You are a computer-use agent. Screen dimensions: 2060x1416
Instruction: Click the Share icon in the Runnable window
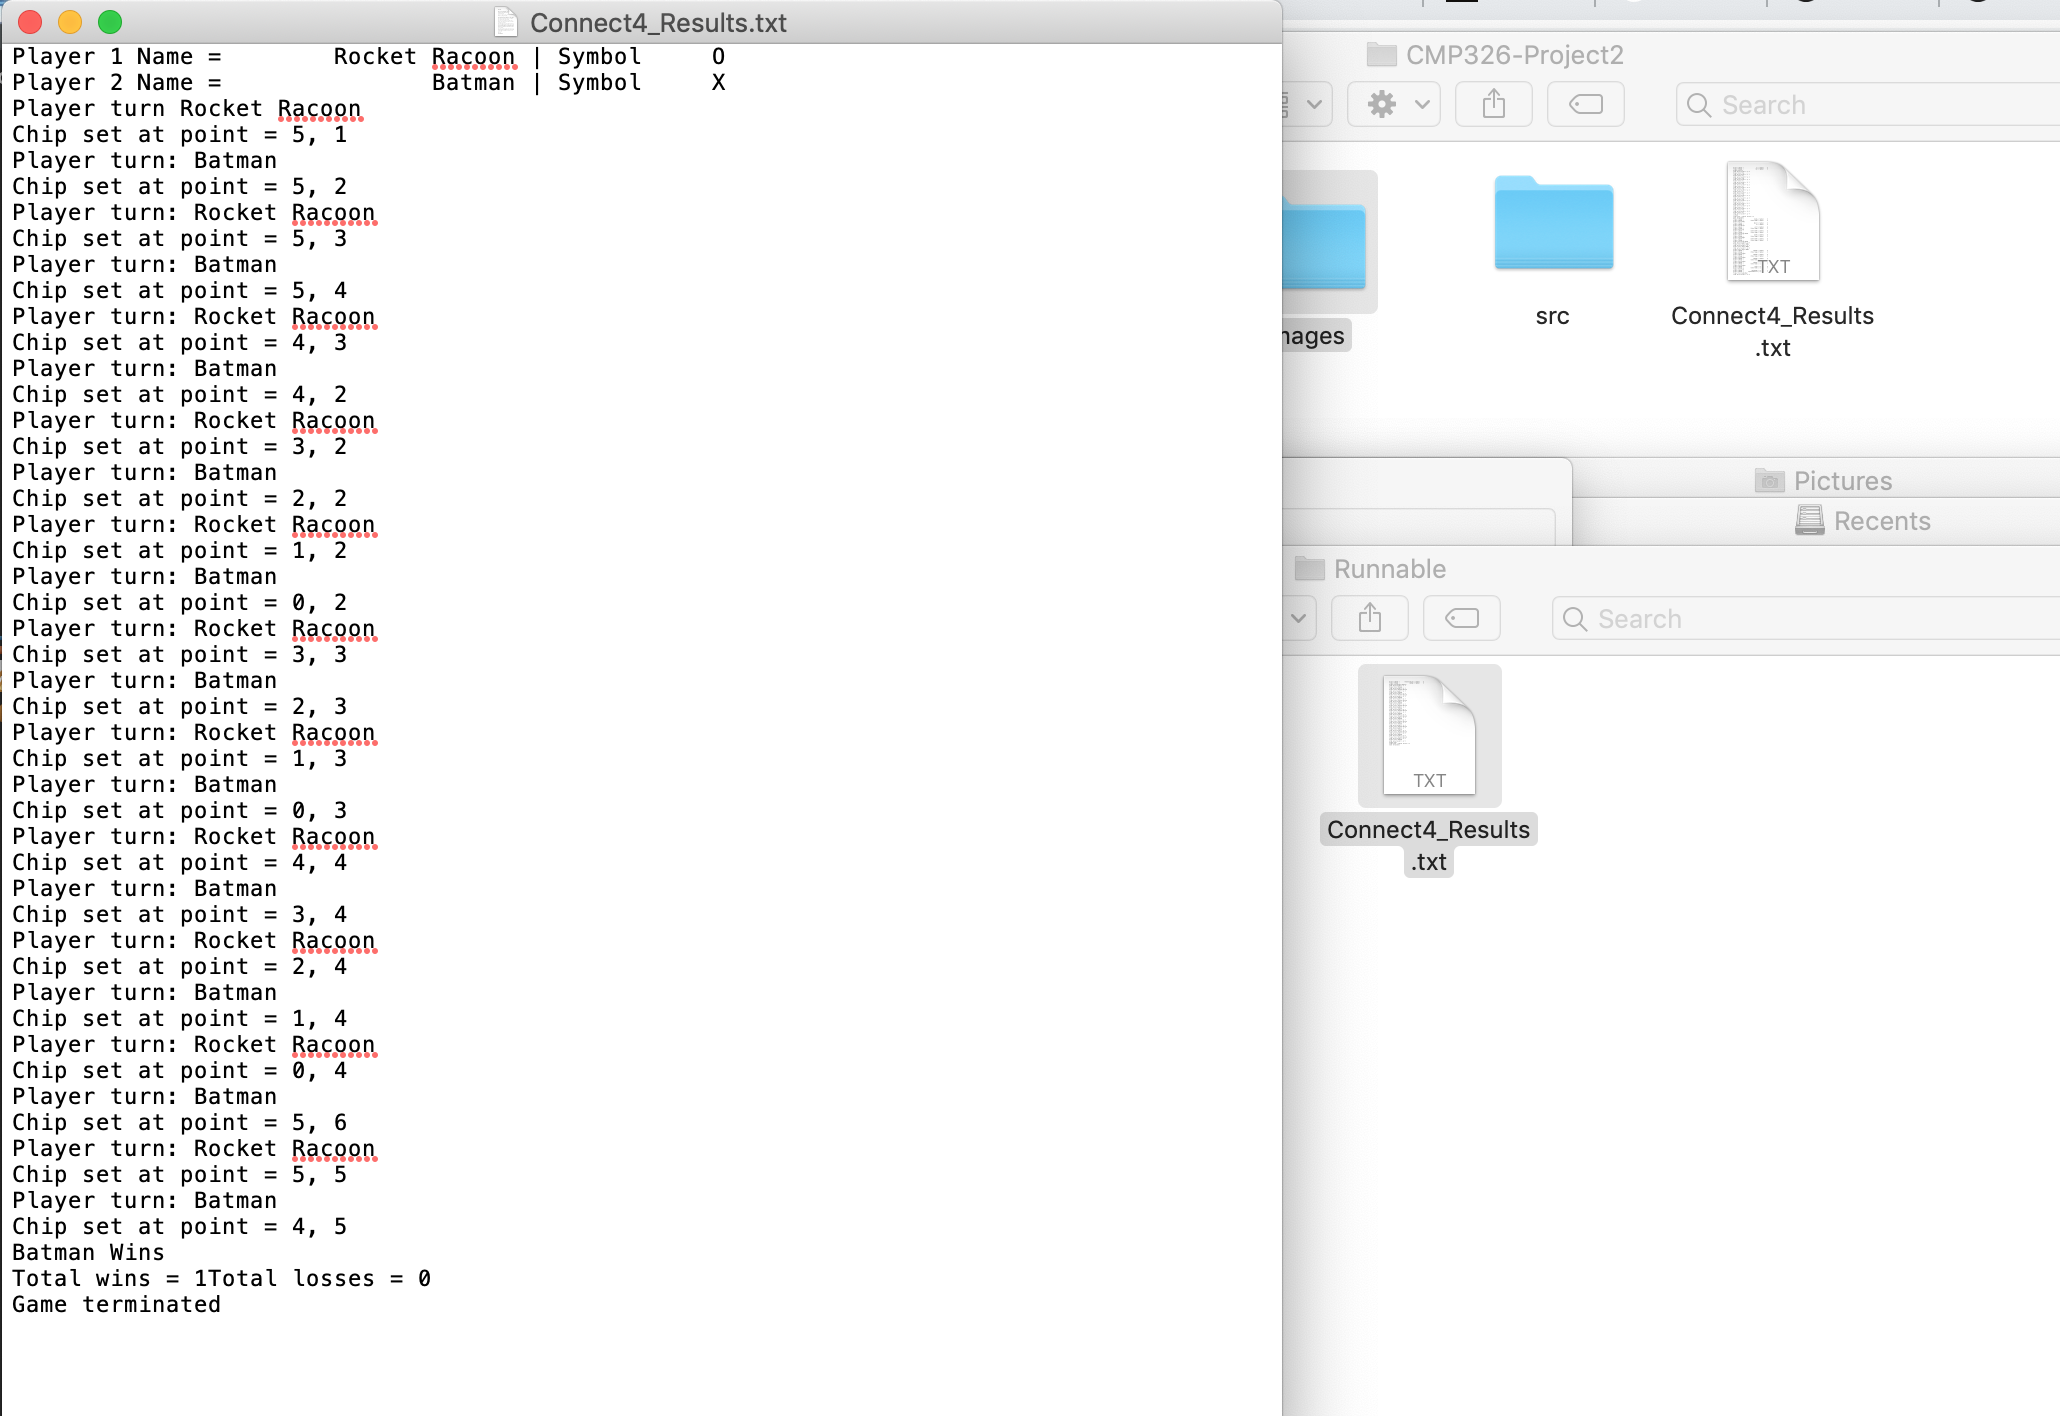[x=1369, y=617]
